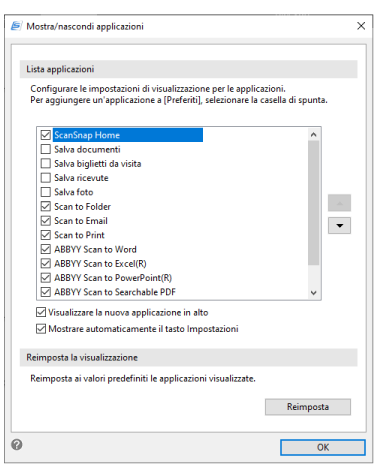Screen dimensions: 377x467
Task: Disable the Scan to Email checkbox
Action: tap(46, 221)
